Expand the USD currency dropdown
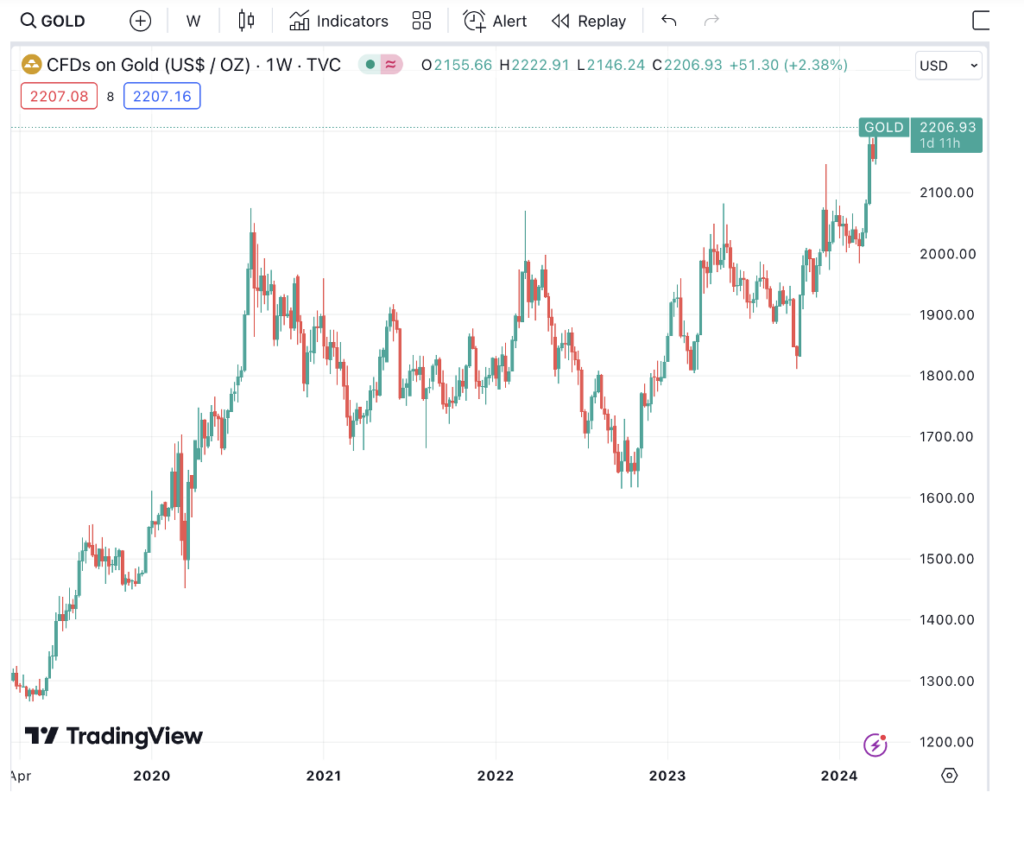The image size is (1024, 843). [x=948, y=66]
